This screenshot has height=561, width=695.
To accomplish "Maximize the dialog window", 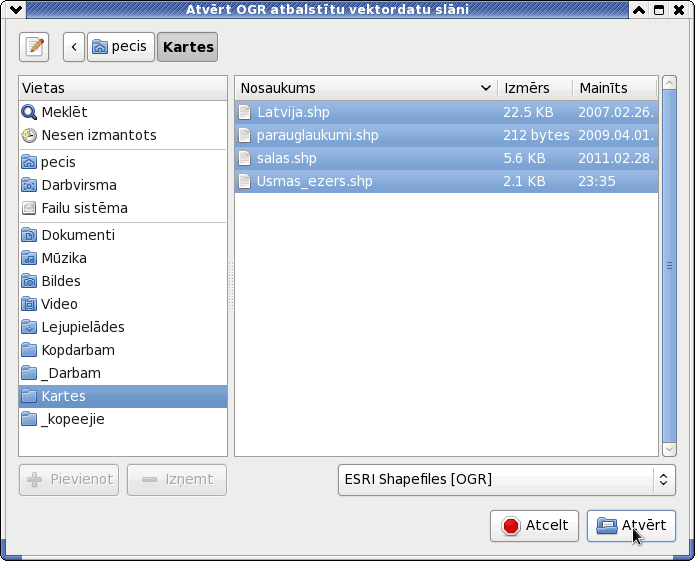I will pyautogui.click(x=659, y=10).
